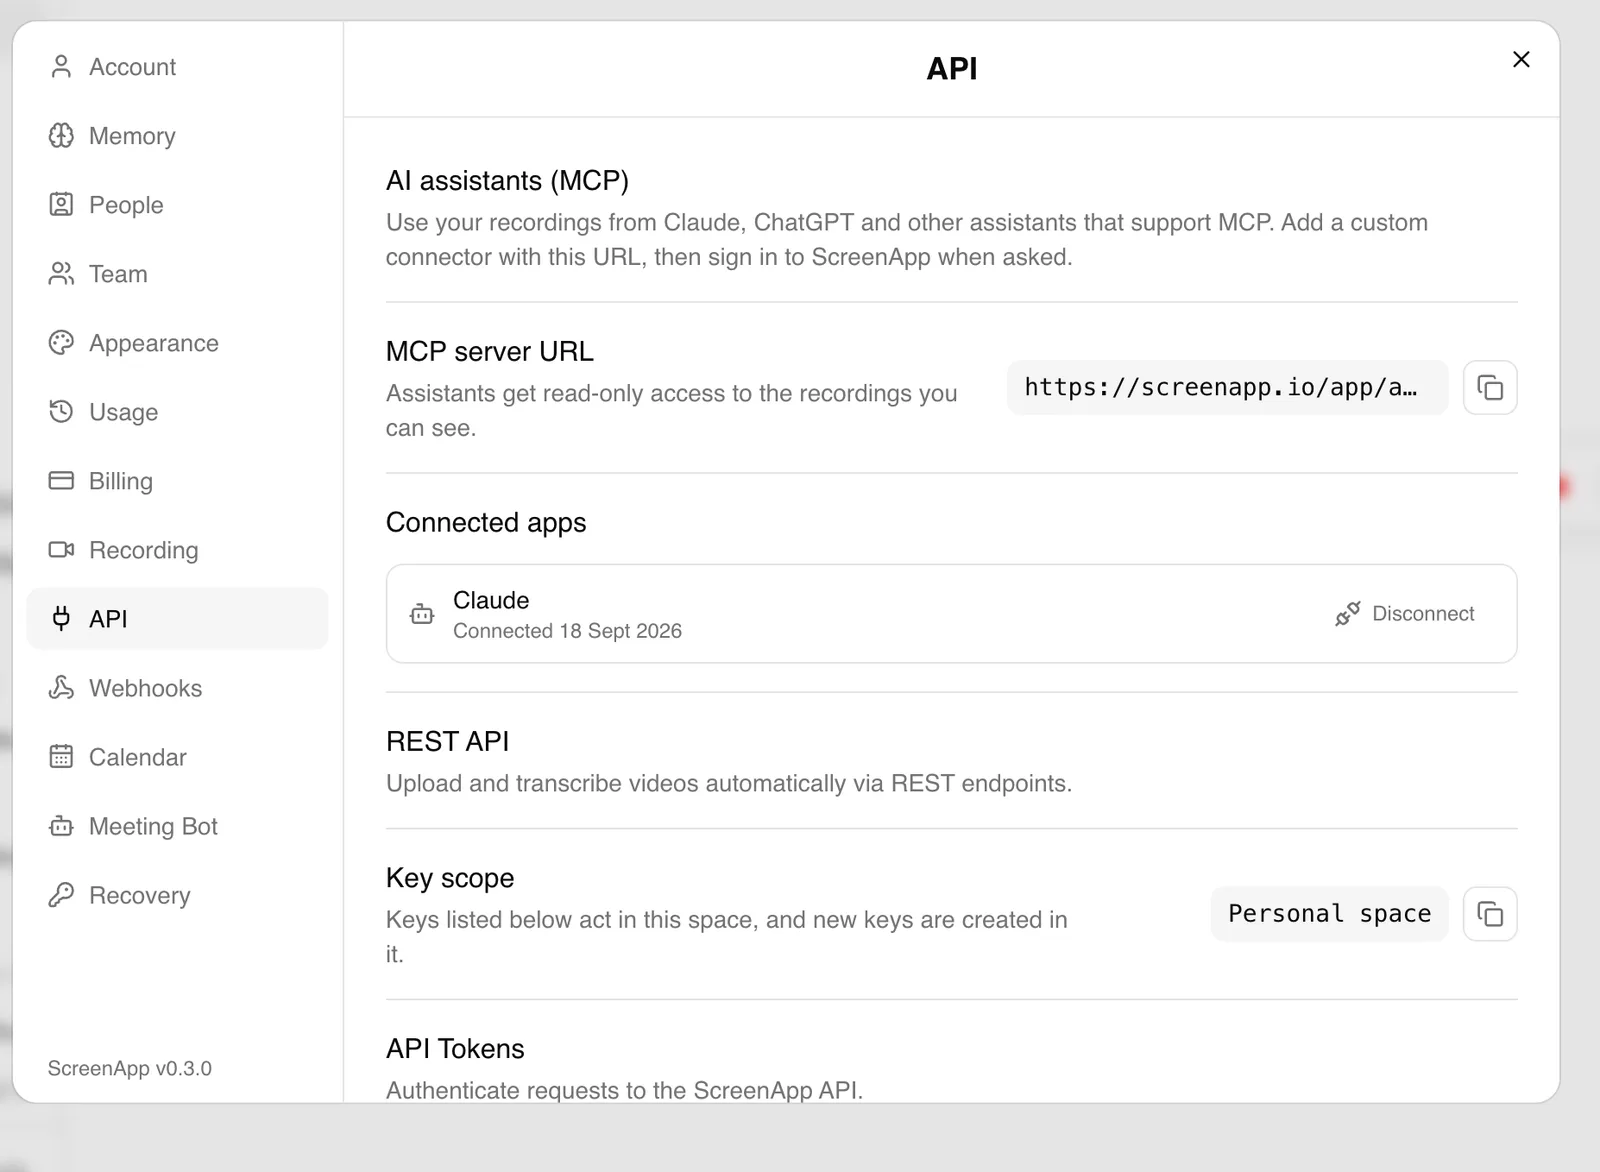1600x1172 pixels.
Task: Disconnect the Claude connected app
Action: tap(1405, 614)
